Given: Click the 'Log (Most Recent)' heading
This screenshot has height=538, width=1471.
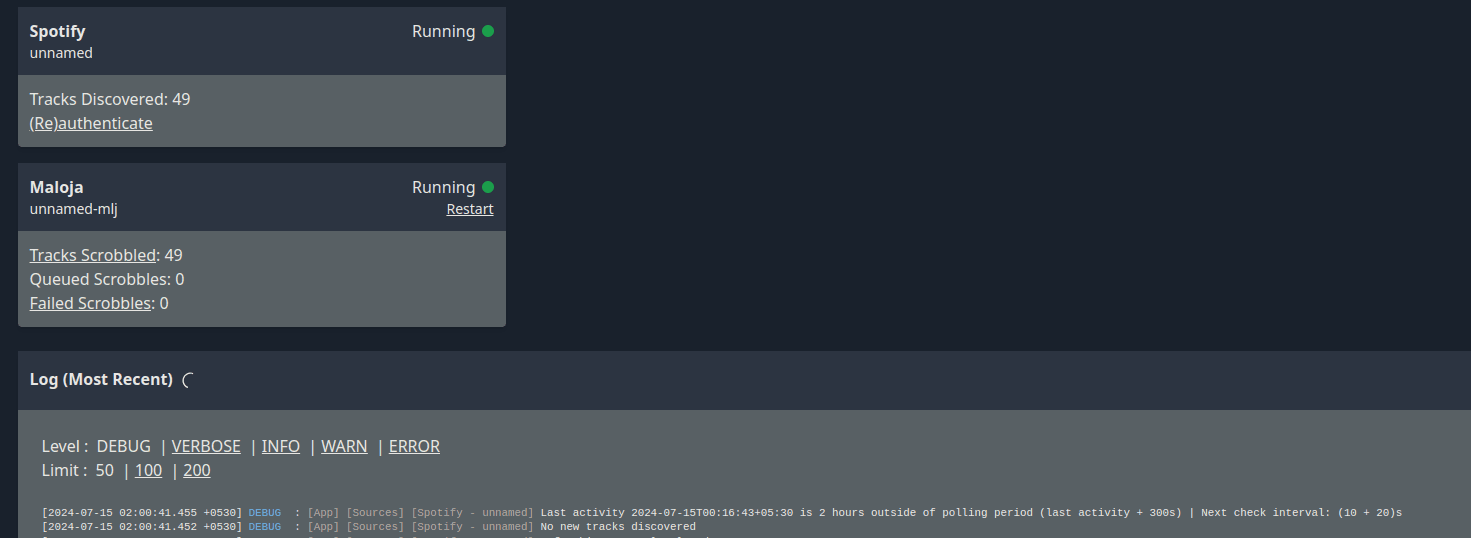Looking at the screenshot, I should click(x=101, y=380).
